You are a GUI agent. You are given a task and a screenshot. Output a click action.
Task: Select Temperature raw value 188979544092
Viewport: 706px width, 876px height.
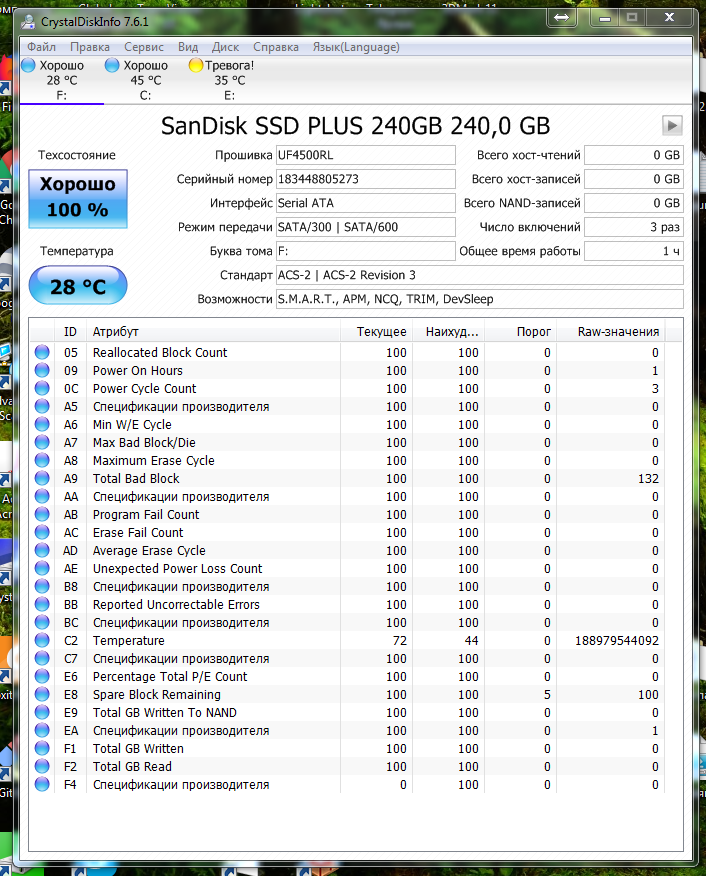click(x=617, y=640)
